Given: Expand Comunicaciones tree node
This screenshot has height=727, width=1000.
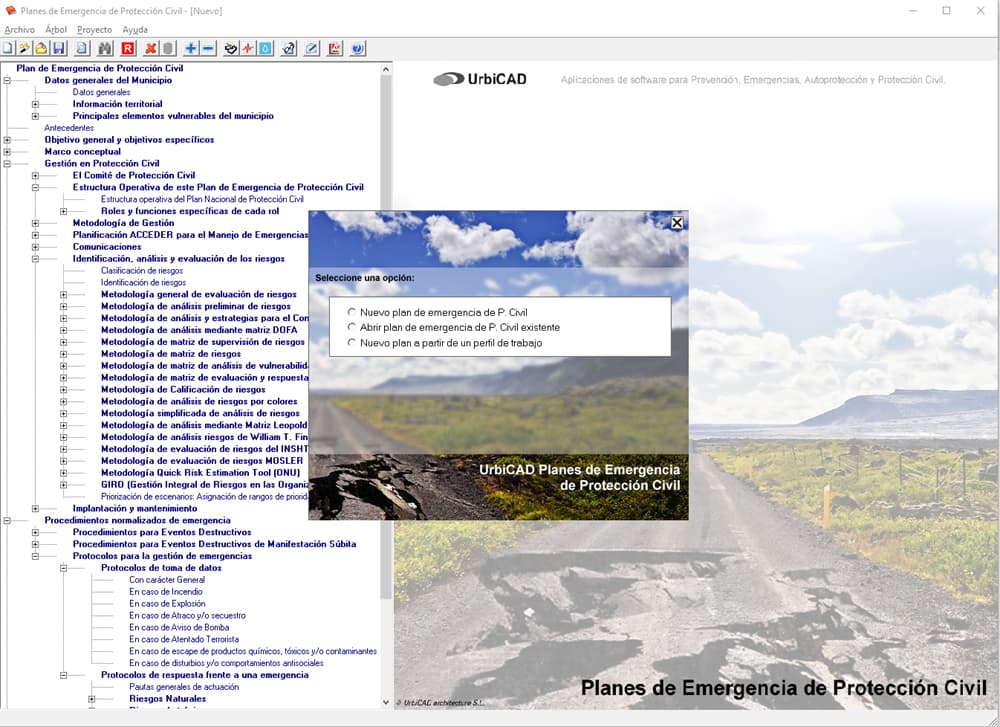Looking at the screenshot, I should point(35,247).
